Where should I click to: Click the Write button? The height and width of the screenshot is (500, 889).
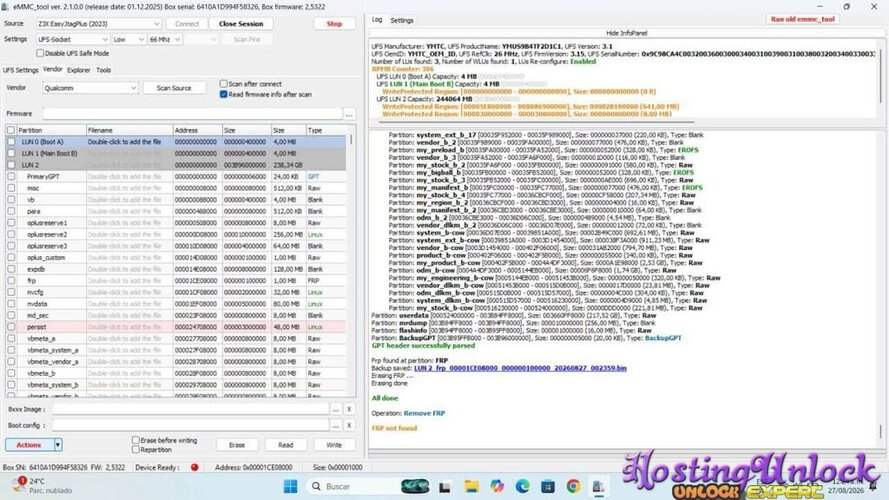[x=335, y=445]
